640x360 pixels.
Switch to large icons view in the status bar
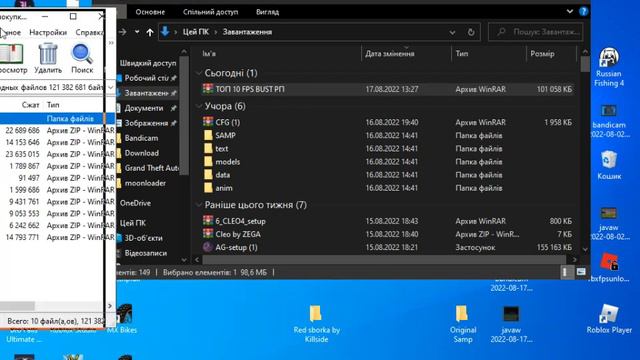click(581, 272)
